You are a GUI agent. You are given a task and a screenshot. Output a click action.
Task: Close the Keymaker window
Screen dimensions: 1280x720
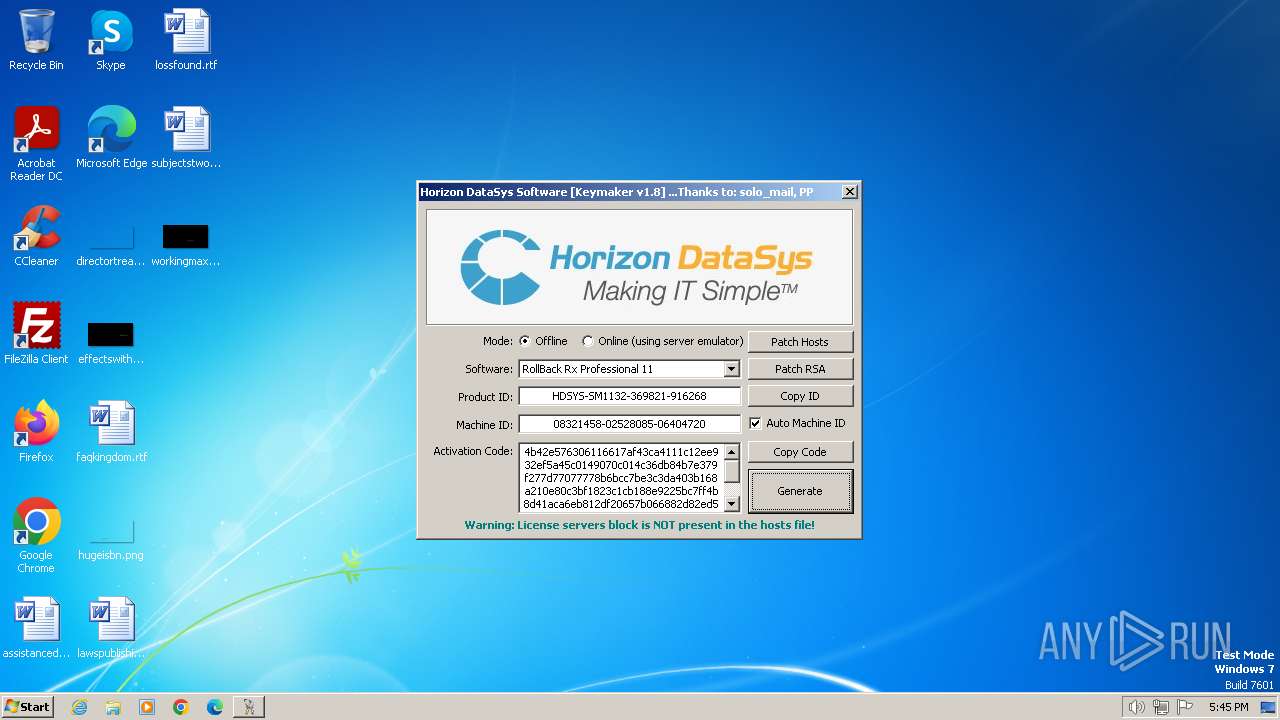point(849,192)
